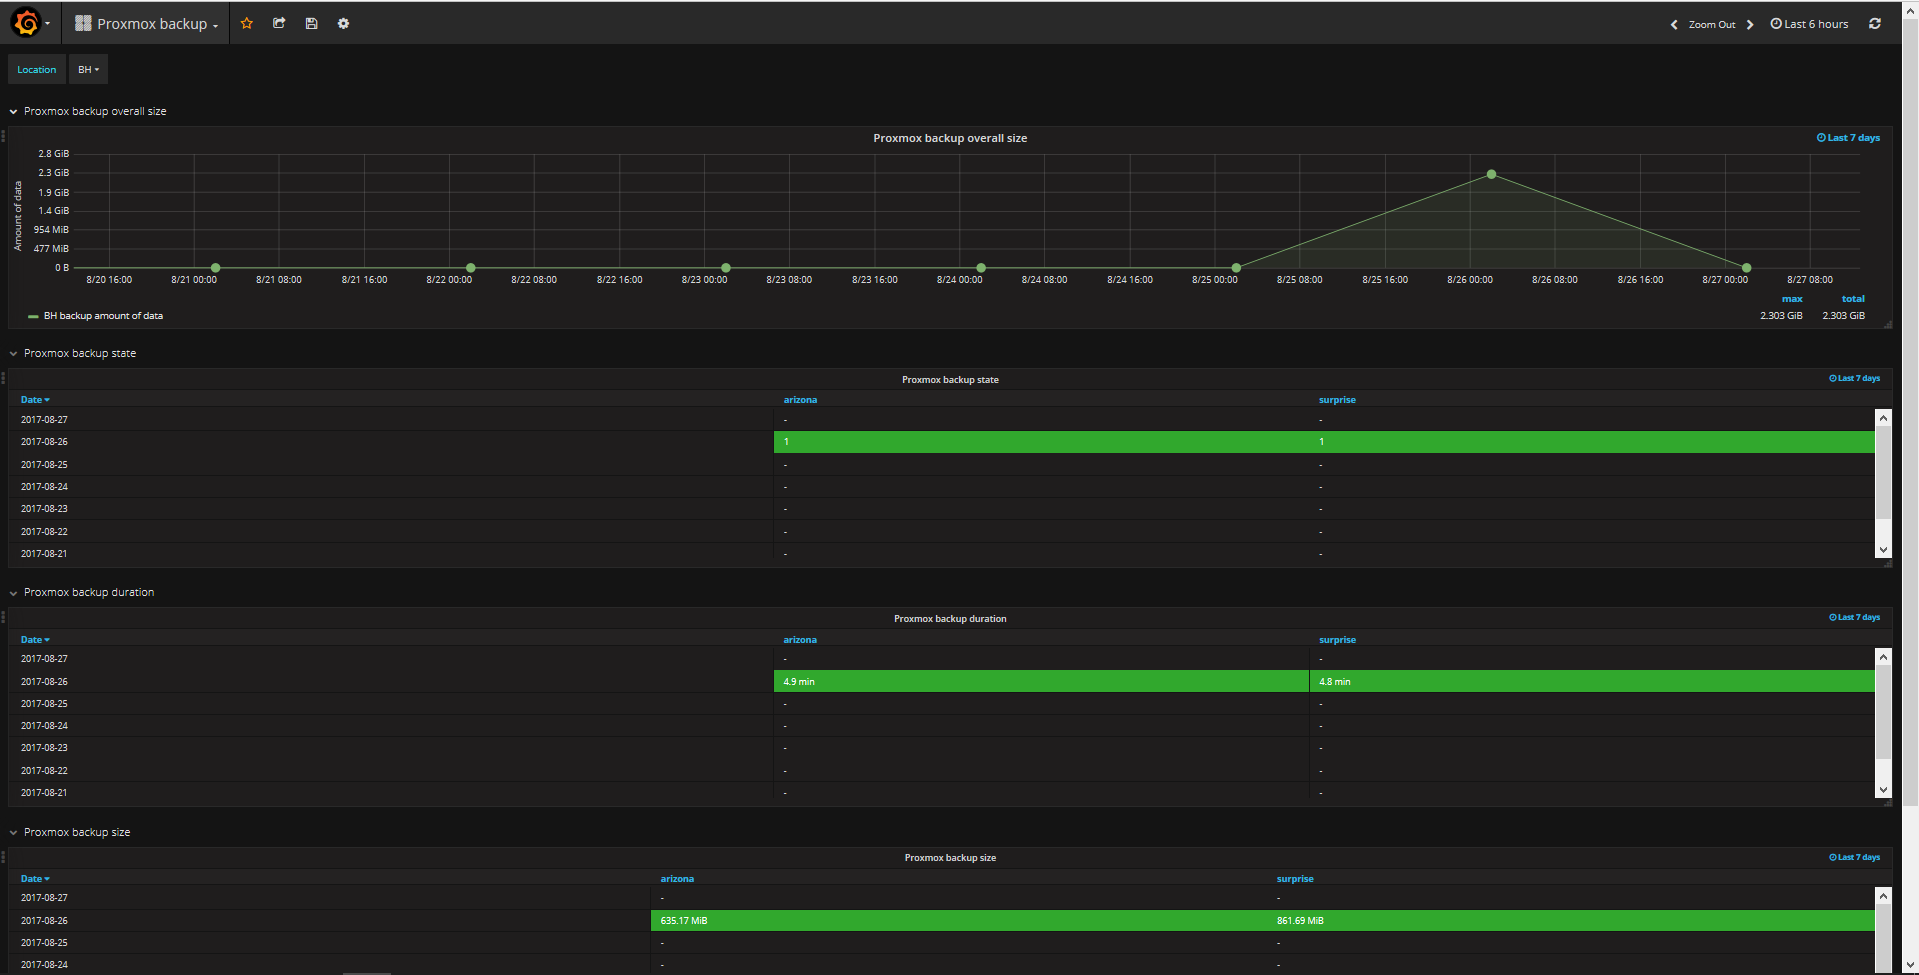Click Last 7 days label on backup size panel
The width and height of the screenshot is (1919, 975).
(x=1855, y=857)
